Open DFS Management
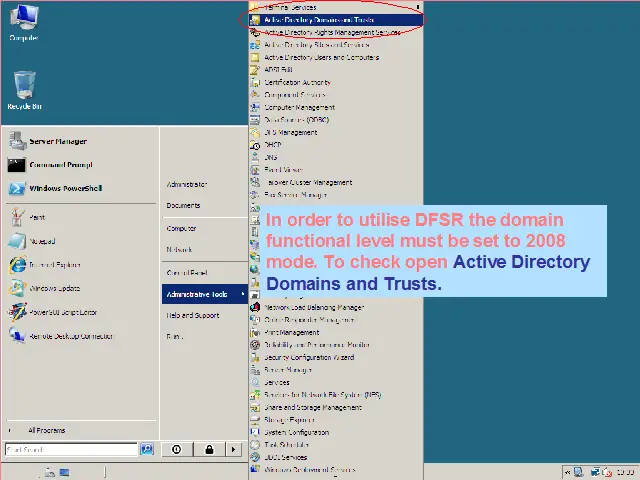Screen dimensions: 640x480 (336, 132)
